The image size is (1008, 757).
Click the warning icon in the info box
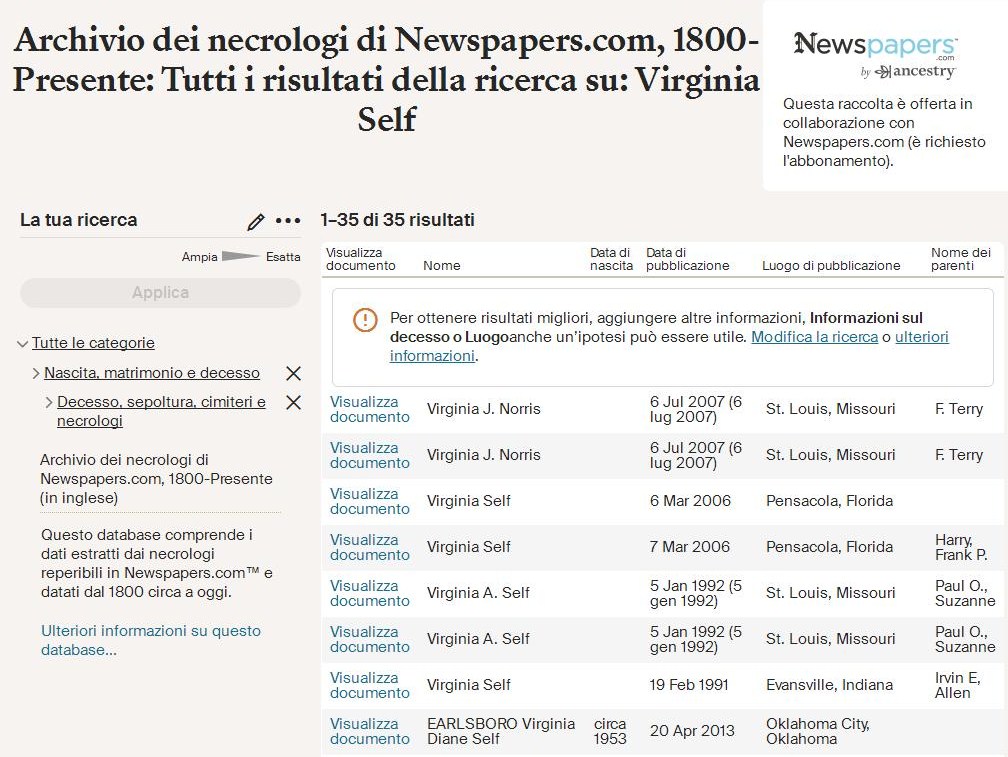pos(365,319)
